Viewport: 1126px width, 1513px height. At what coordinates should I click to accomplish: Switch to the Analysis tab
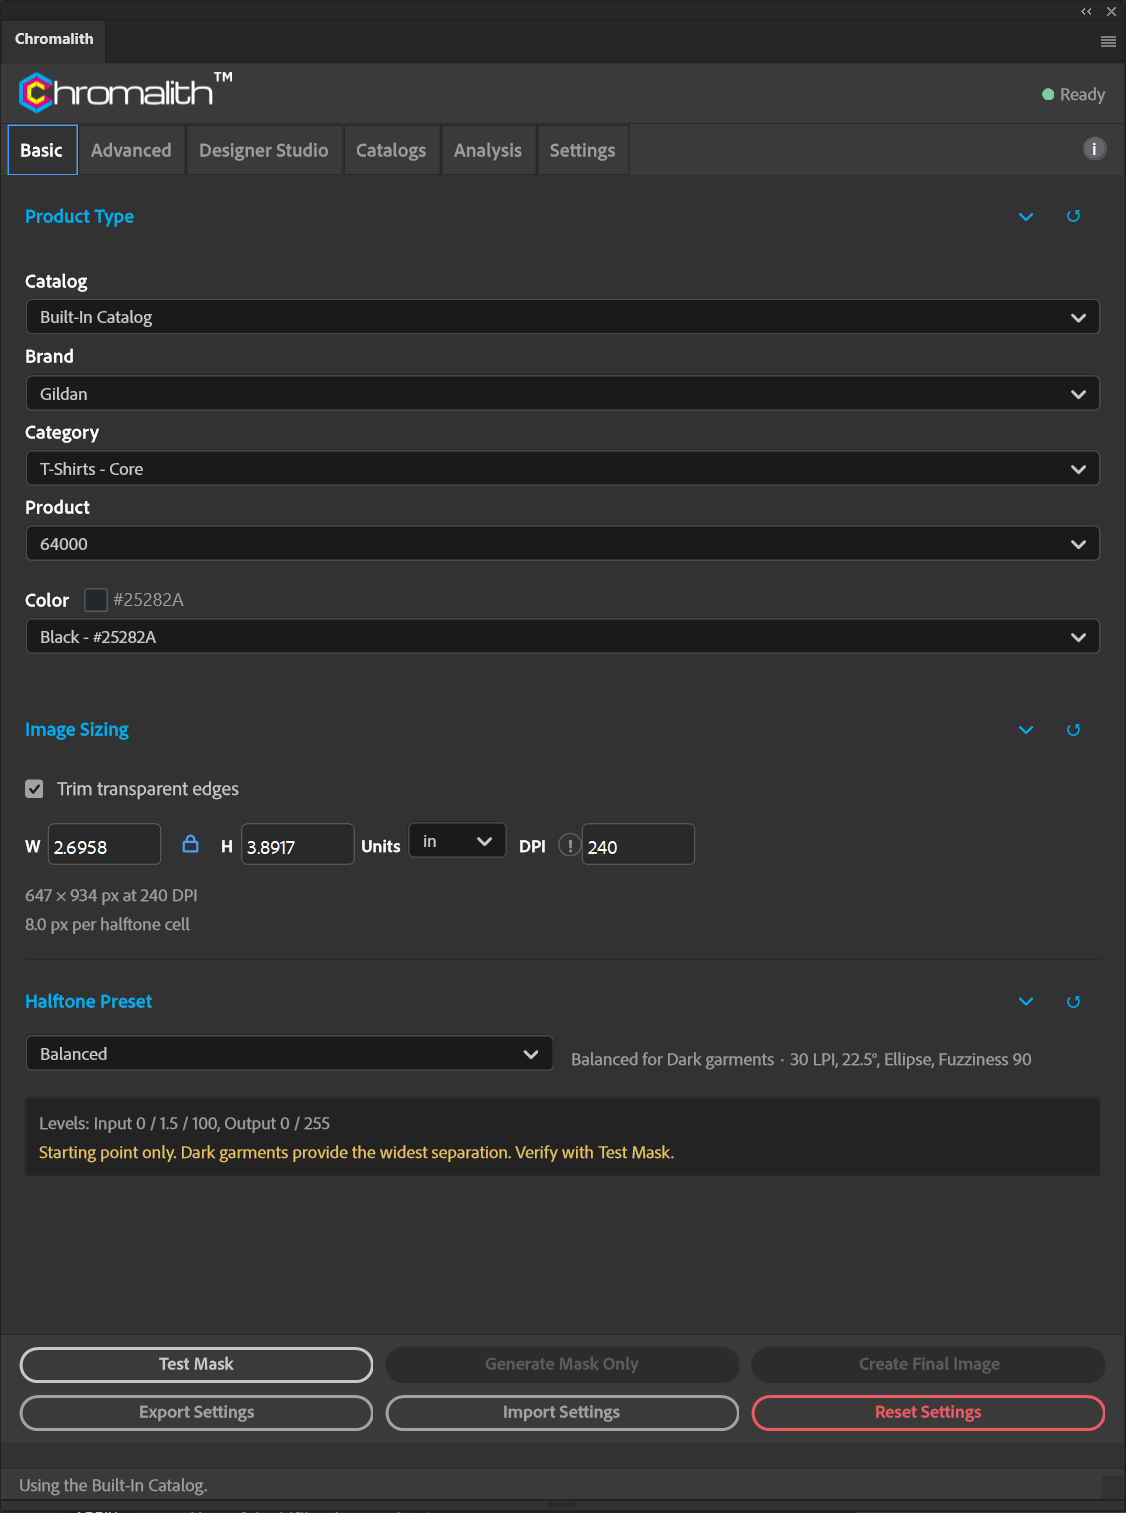click(488, 150)
